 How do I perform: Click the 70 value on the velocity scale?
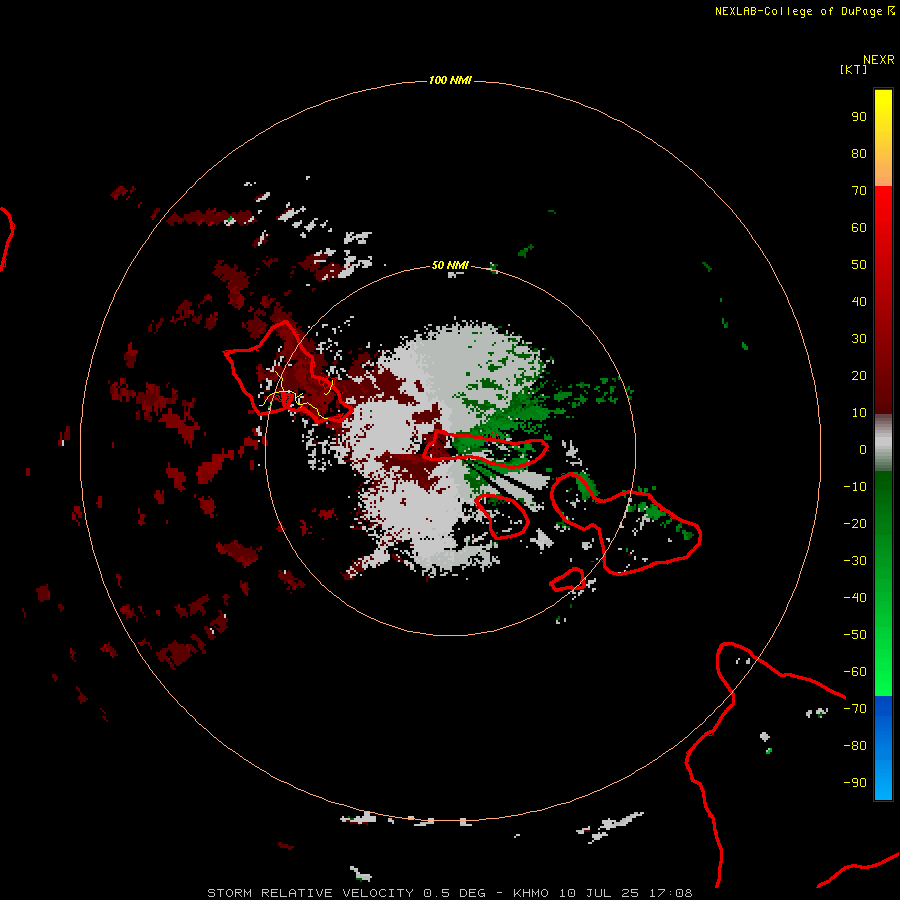859,191
